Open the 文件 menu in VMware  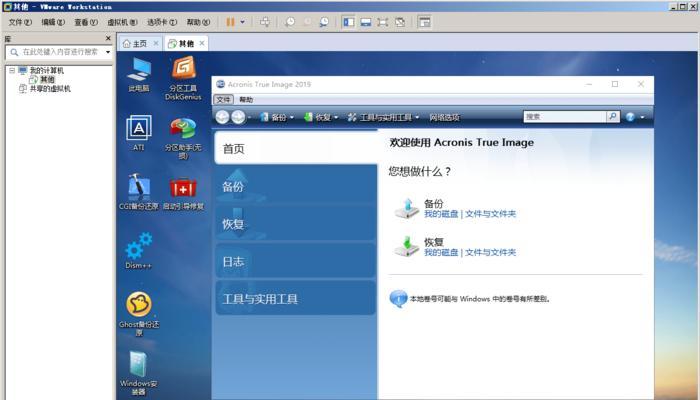20,22
